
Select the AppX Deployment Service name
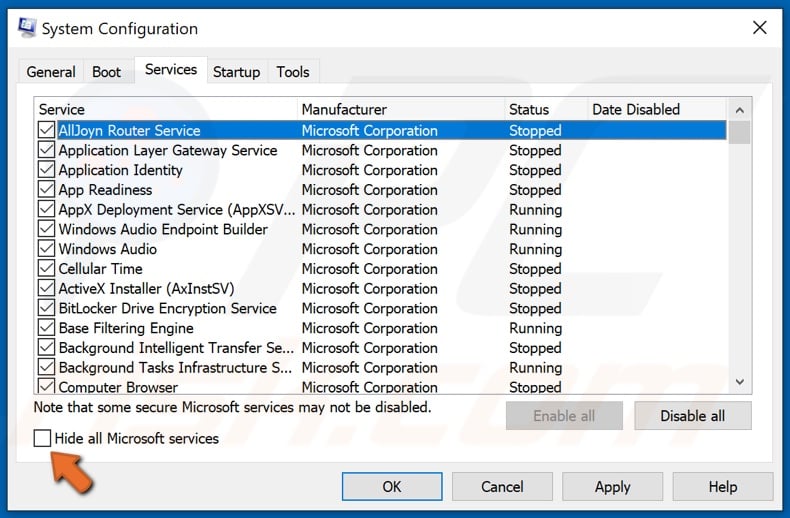(177, 209)
